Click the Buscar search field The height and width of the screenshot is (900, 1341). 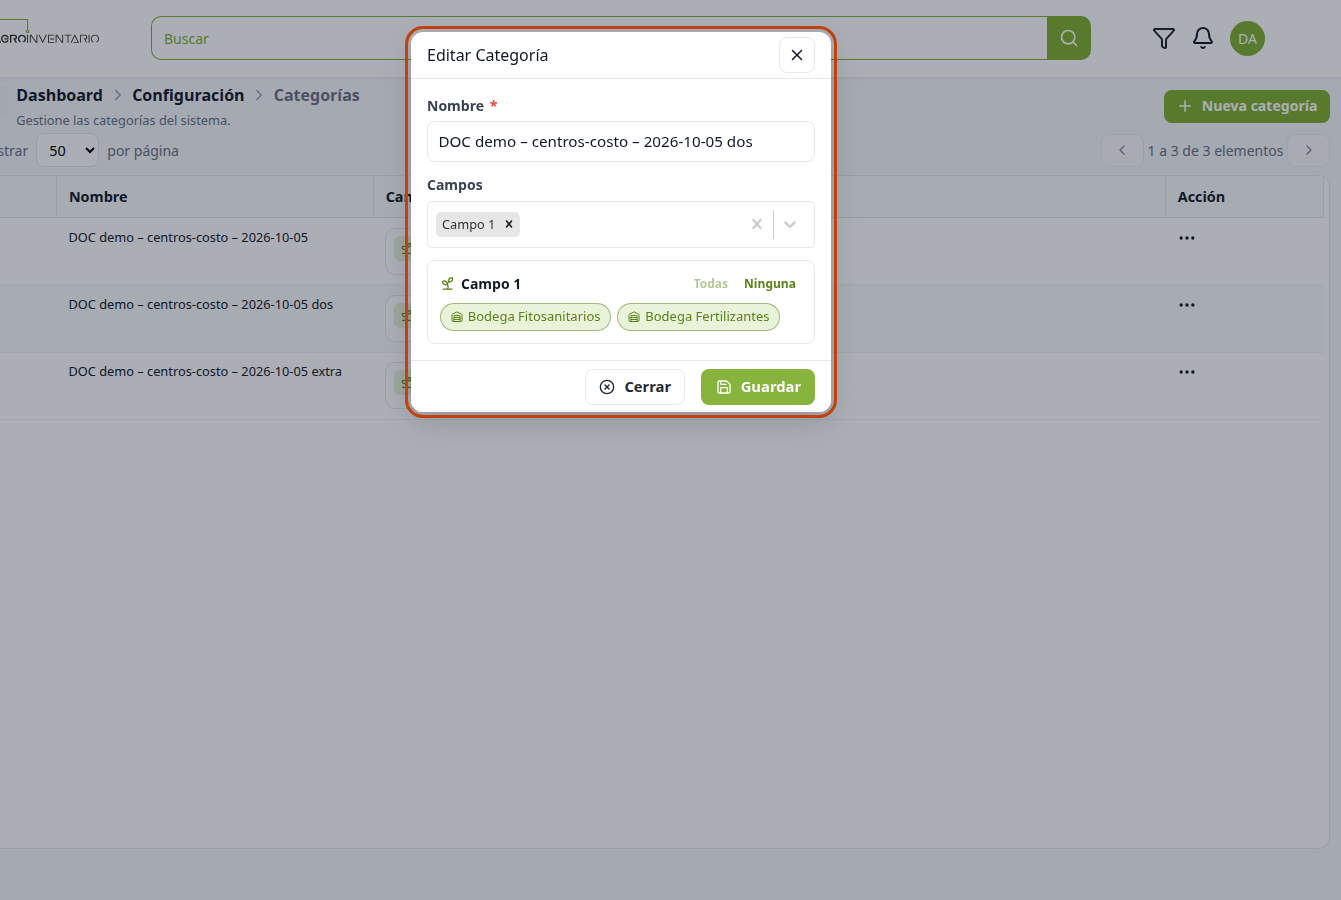point(599,38)
